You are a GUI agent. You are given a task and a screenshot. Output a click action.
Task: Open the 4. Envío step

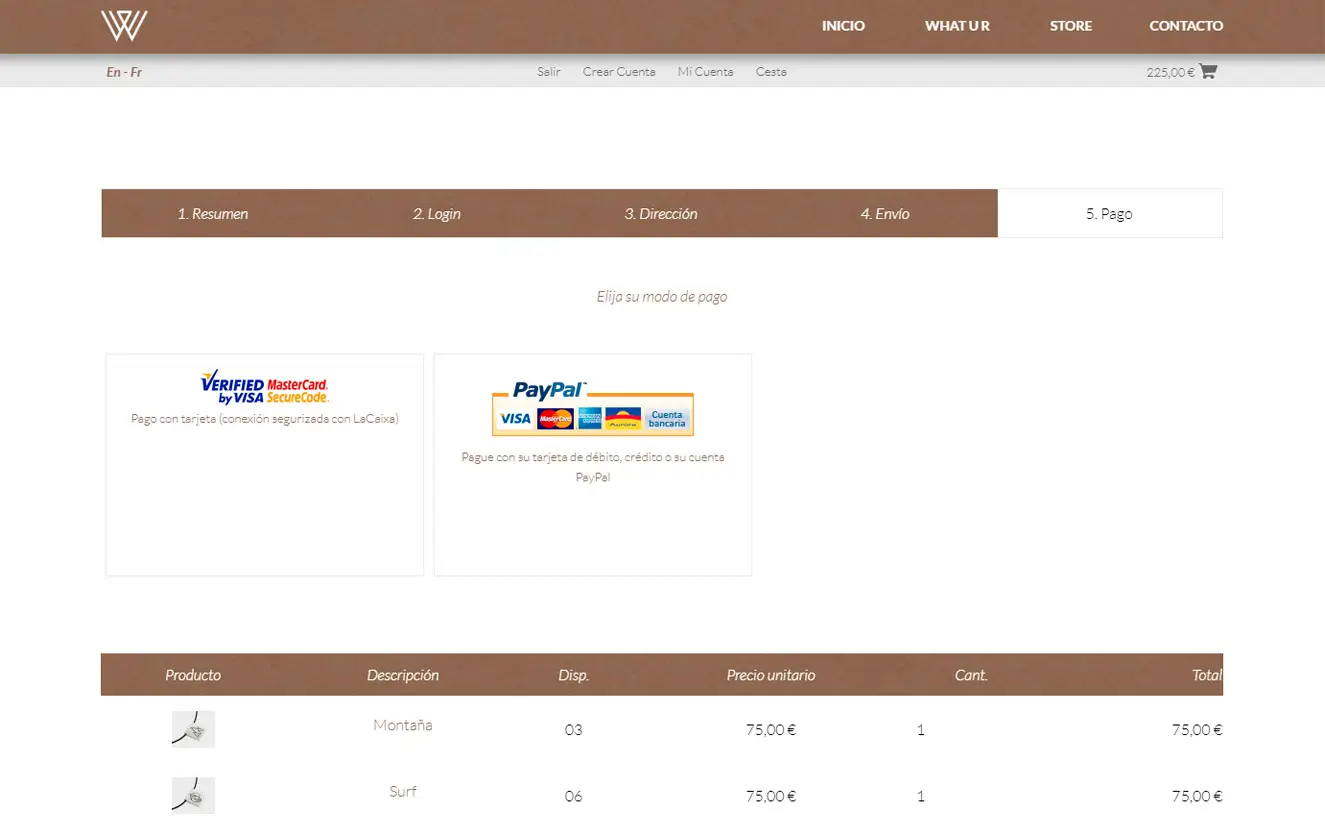(x=885, y=214)
